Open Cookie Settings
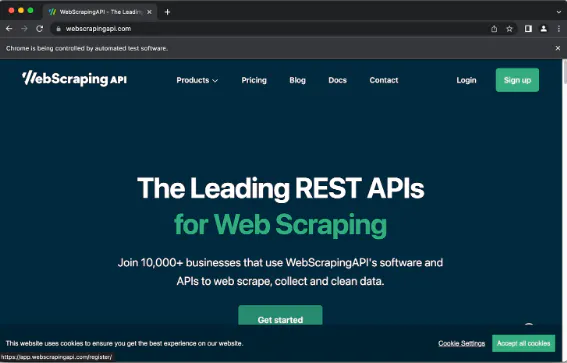This screenshot has width=567, height=363. 461,343
